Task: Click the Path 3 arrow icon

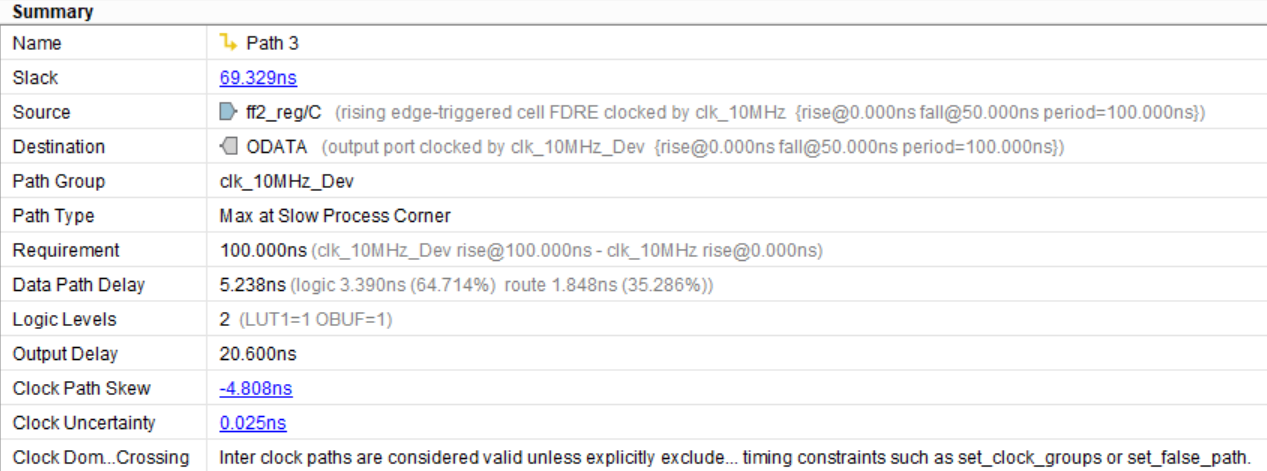Action: tap(229, 42)
